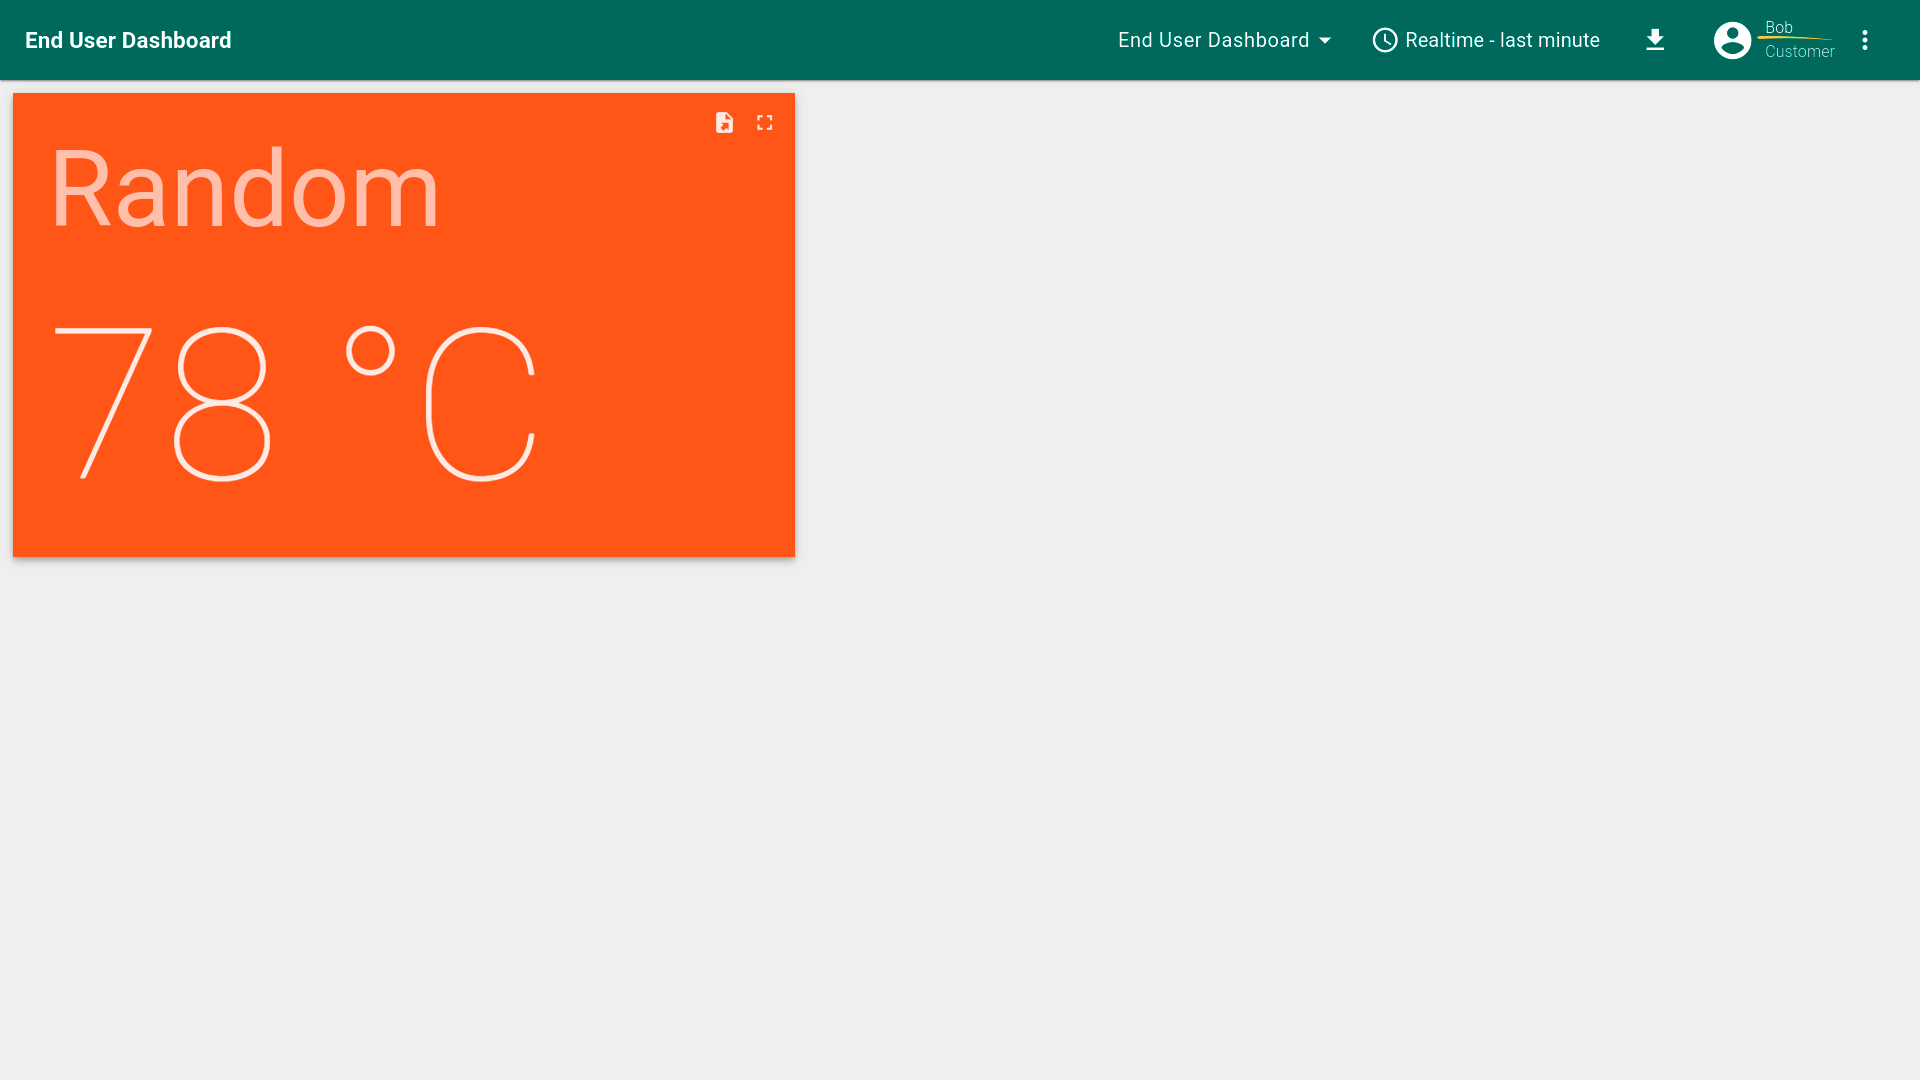
Task: Click the export widget data icon
Action: point(724,122)
